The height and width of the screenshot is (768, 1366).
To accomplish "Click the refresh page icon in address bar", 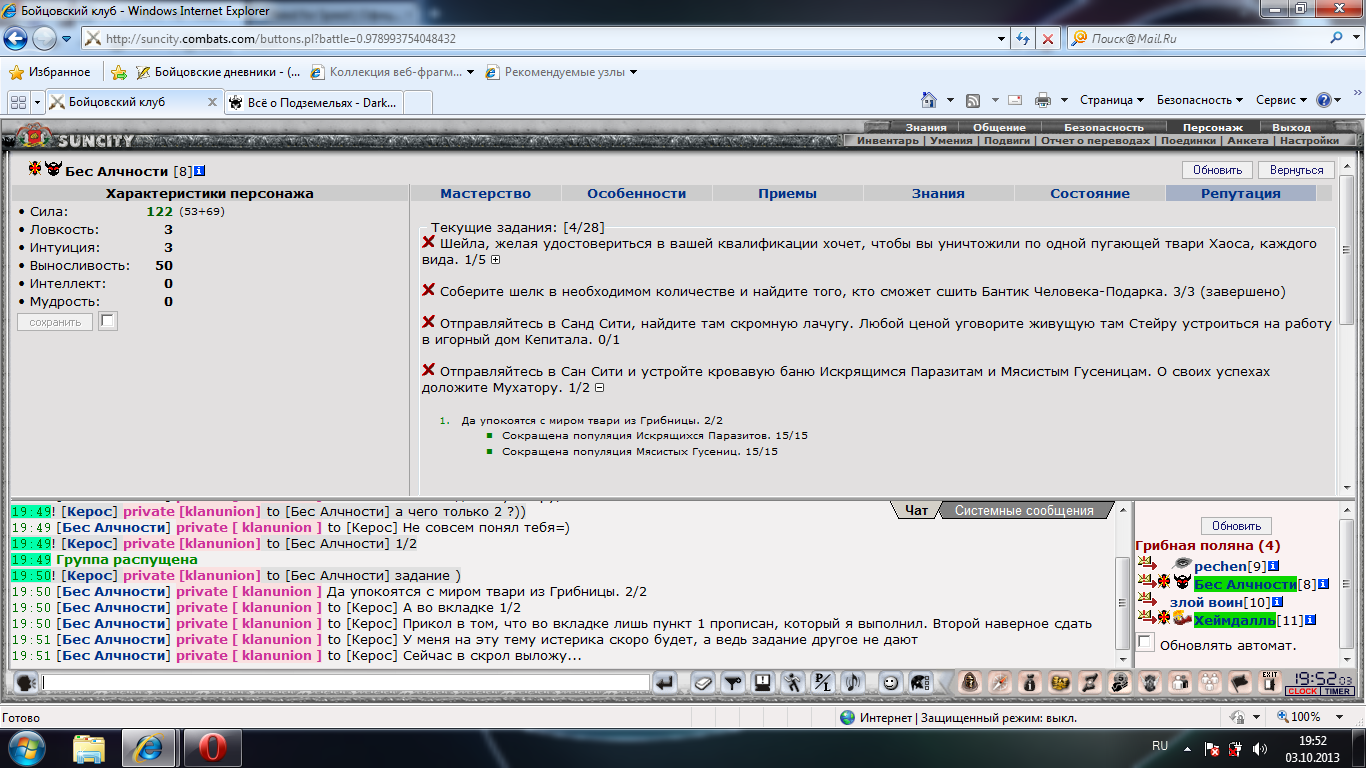I will (x=1023, y=39).
